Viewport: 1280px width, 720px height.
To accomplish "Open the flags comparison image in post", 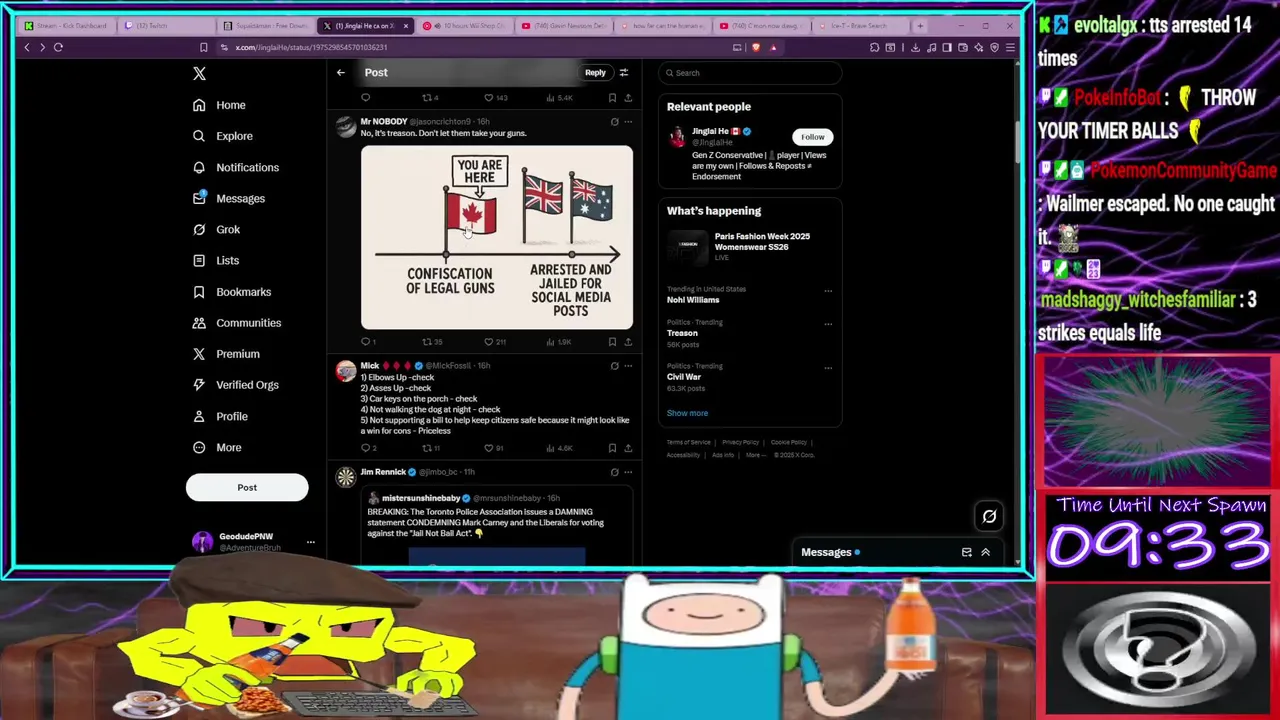I will 497,238.
